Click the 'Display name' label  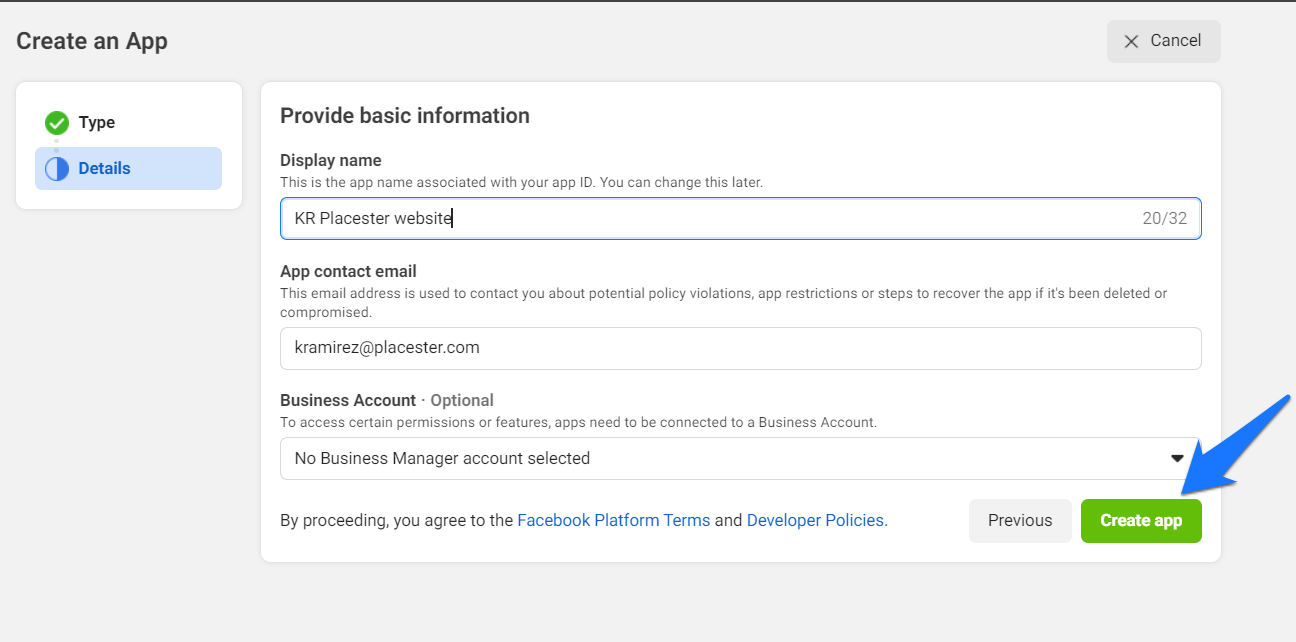coord(331,160)
